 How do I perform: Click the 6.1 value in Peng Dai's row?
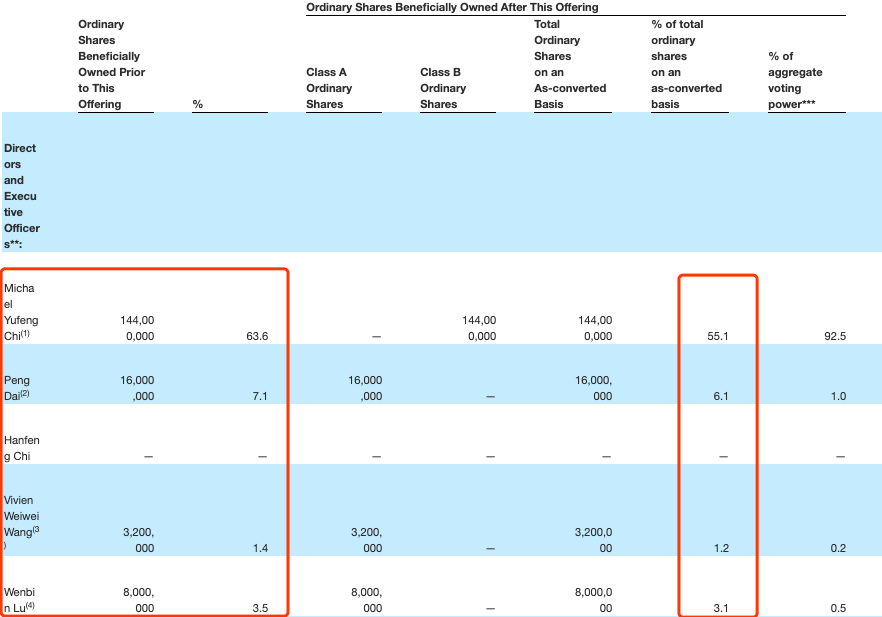tap(721, 396)
